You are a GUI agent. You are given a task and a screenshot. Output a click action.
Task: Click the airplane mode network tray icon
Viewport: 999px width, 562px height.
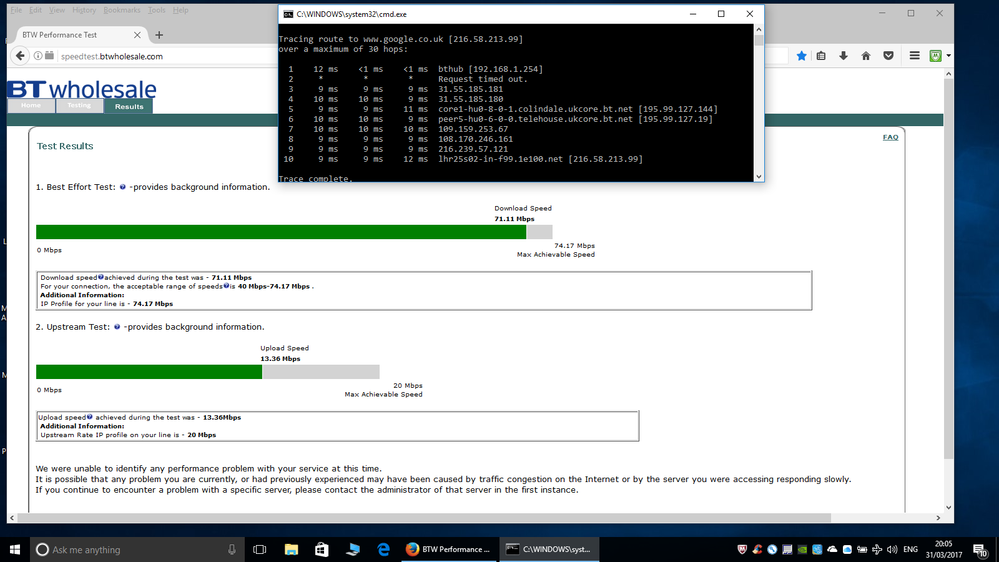coord(877,549)
